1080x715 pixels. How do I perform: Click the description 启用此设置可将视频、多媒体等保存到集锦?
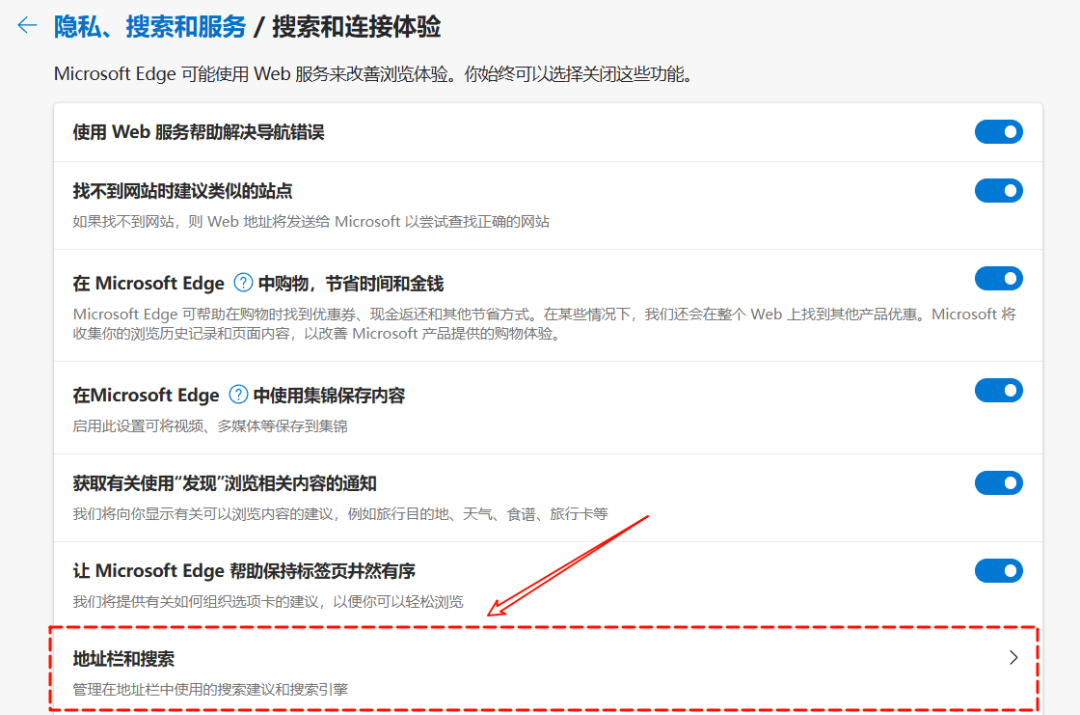tap(210, 426)
